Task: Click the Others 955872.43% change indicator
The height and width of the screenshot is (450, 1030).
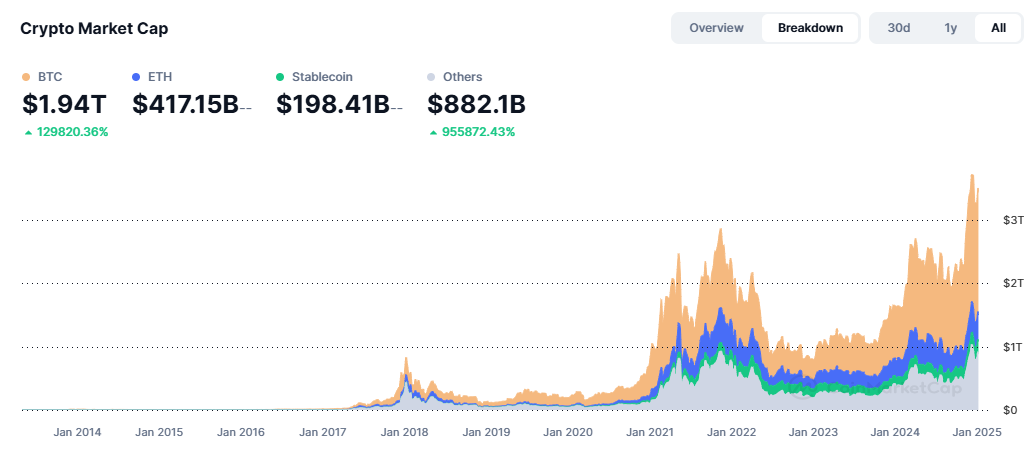Action: point(472,132)
